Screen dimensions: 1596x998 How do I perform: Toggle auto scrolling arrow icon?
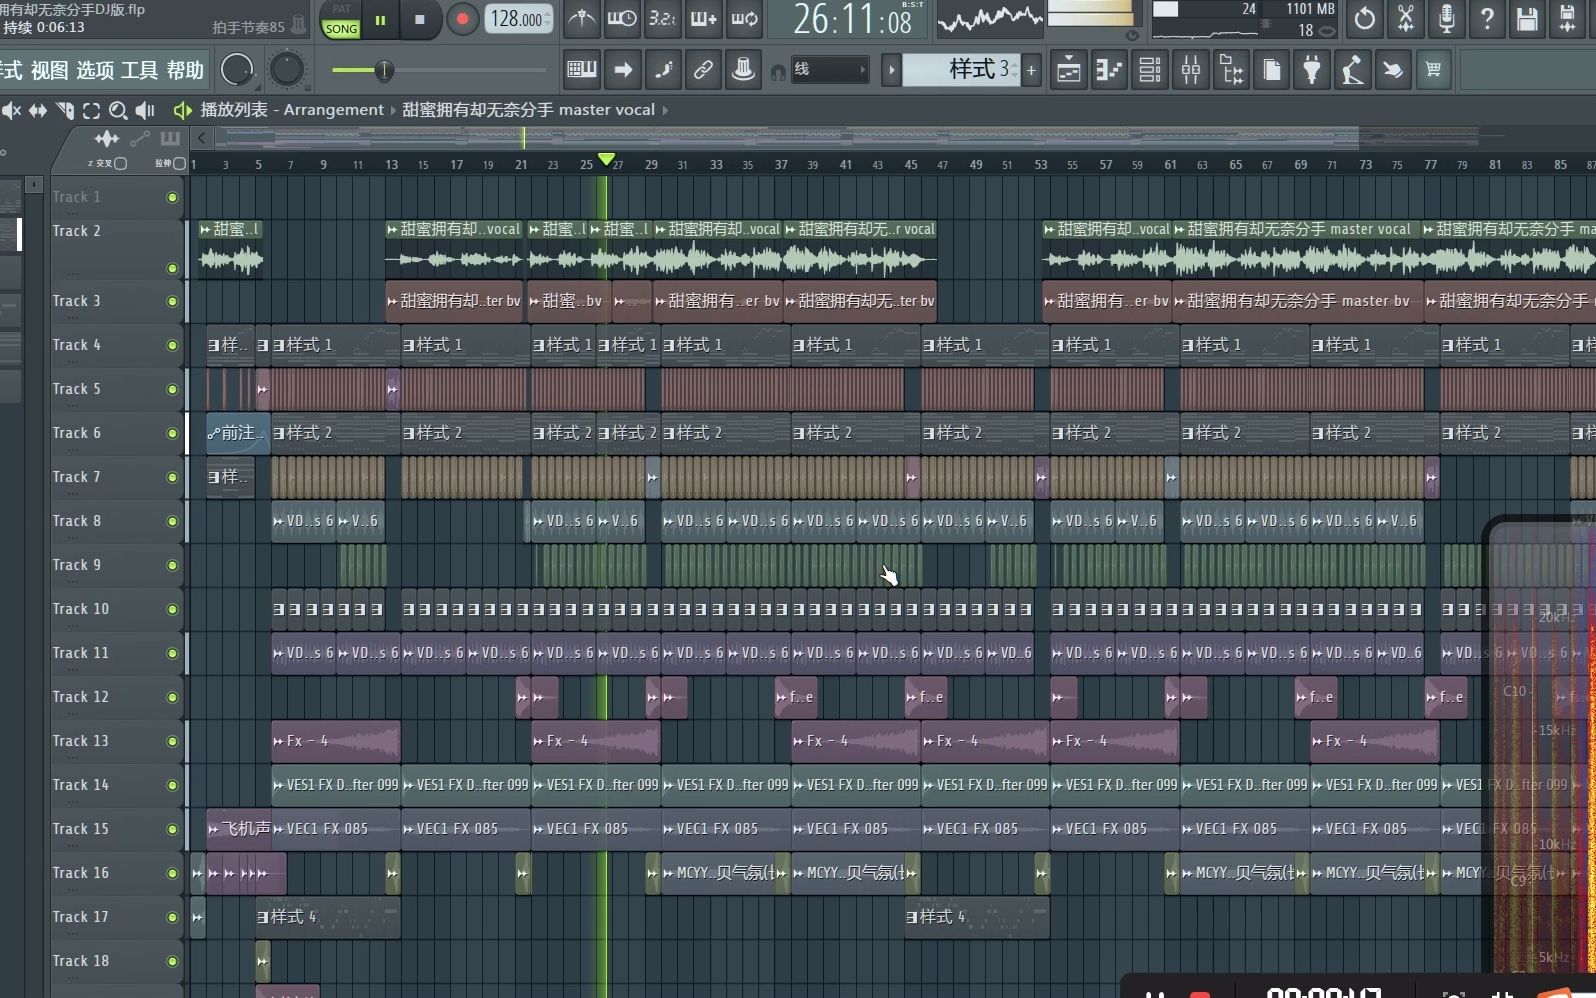[x=623, y=70]
